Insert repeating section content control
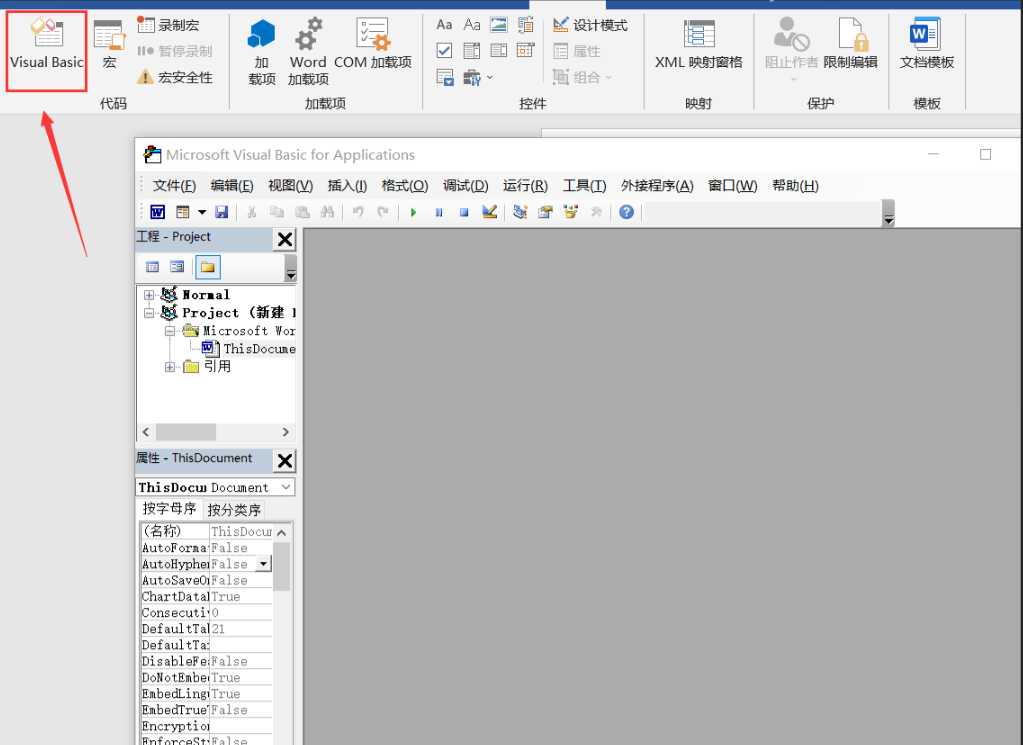Image resolution: width=1023 pixels, height=745 pixels. (x=444, y=78)
